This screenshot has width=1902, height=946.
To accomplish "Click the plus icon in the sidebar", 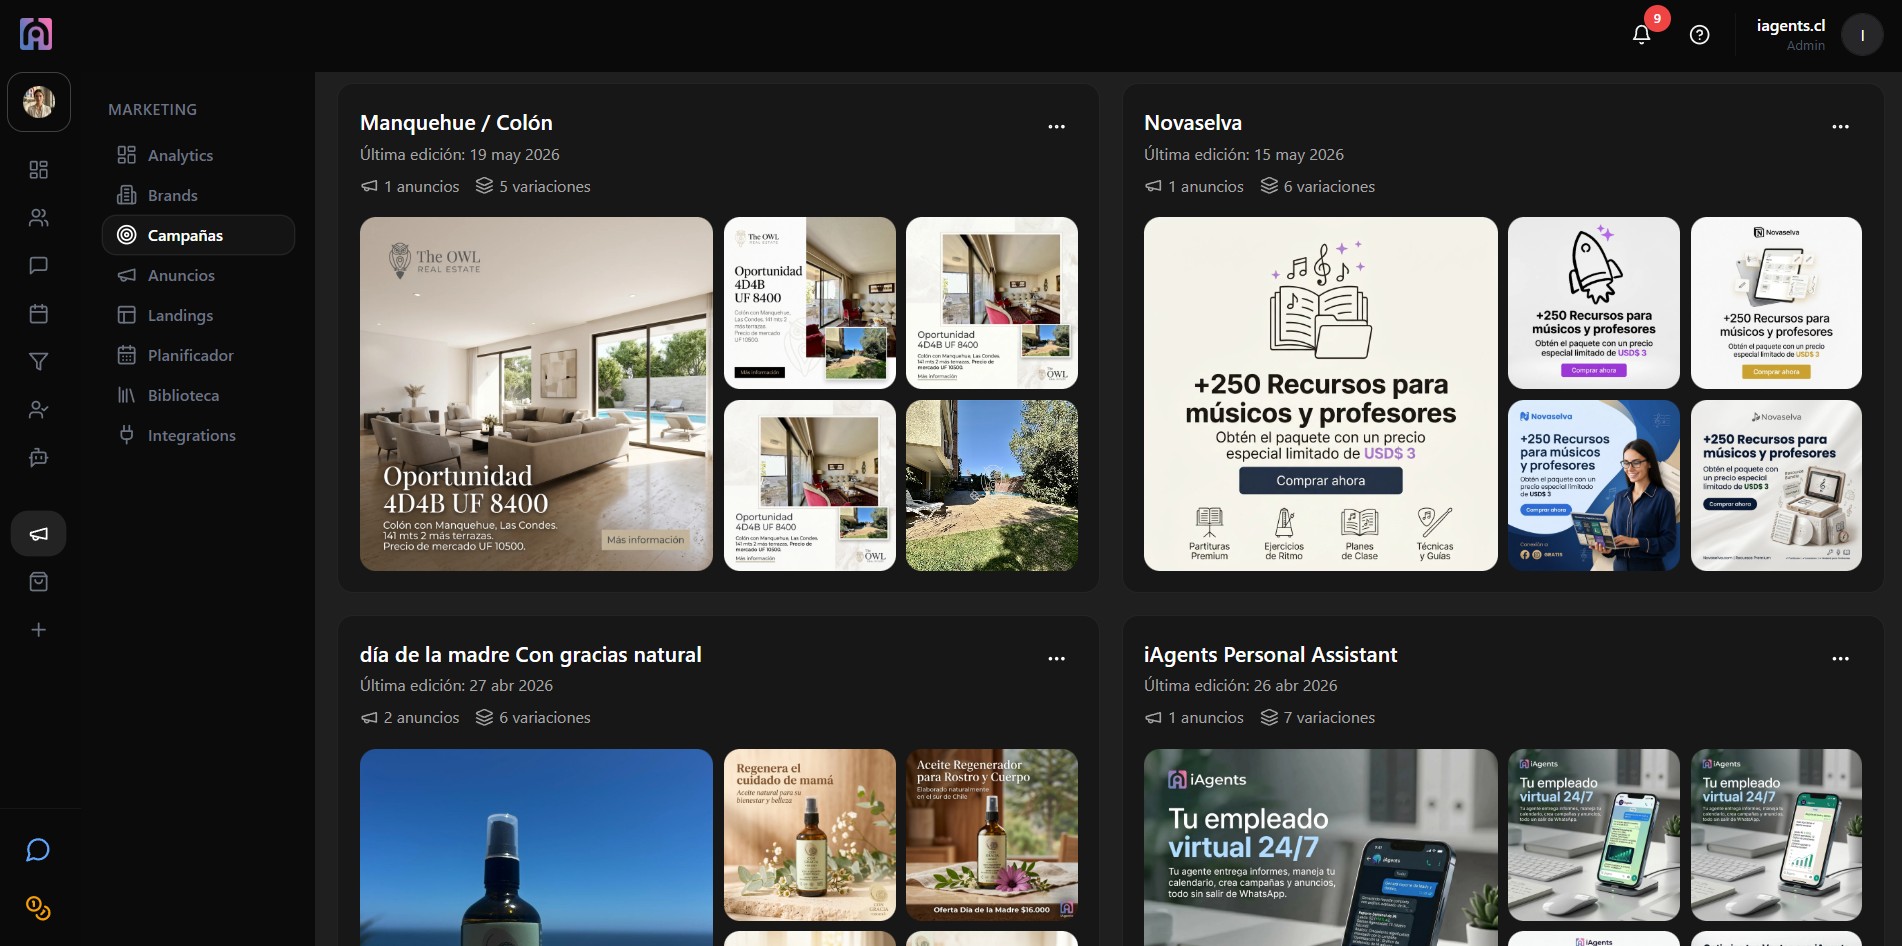I will click(39, 630).
